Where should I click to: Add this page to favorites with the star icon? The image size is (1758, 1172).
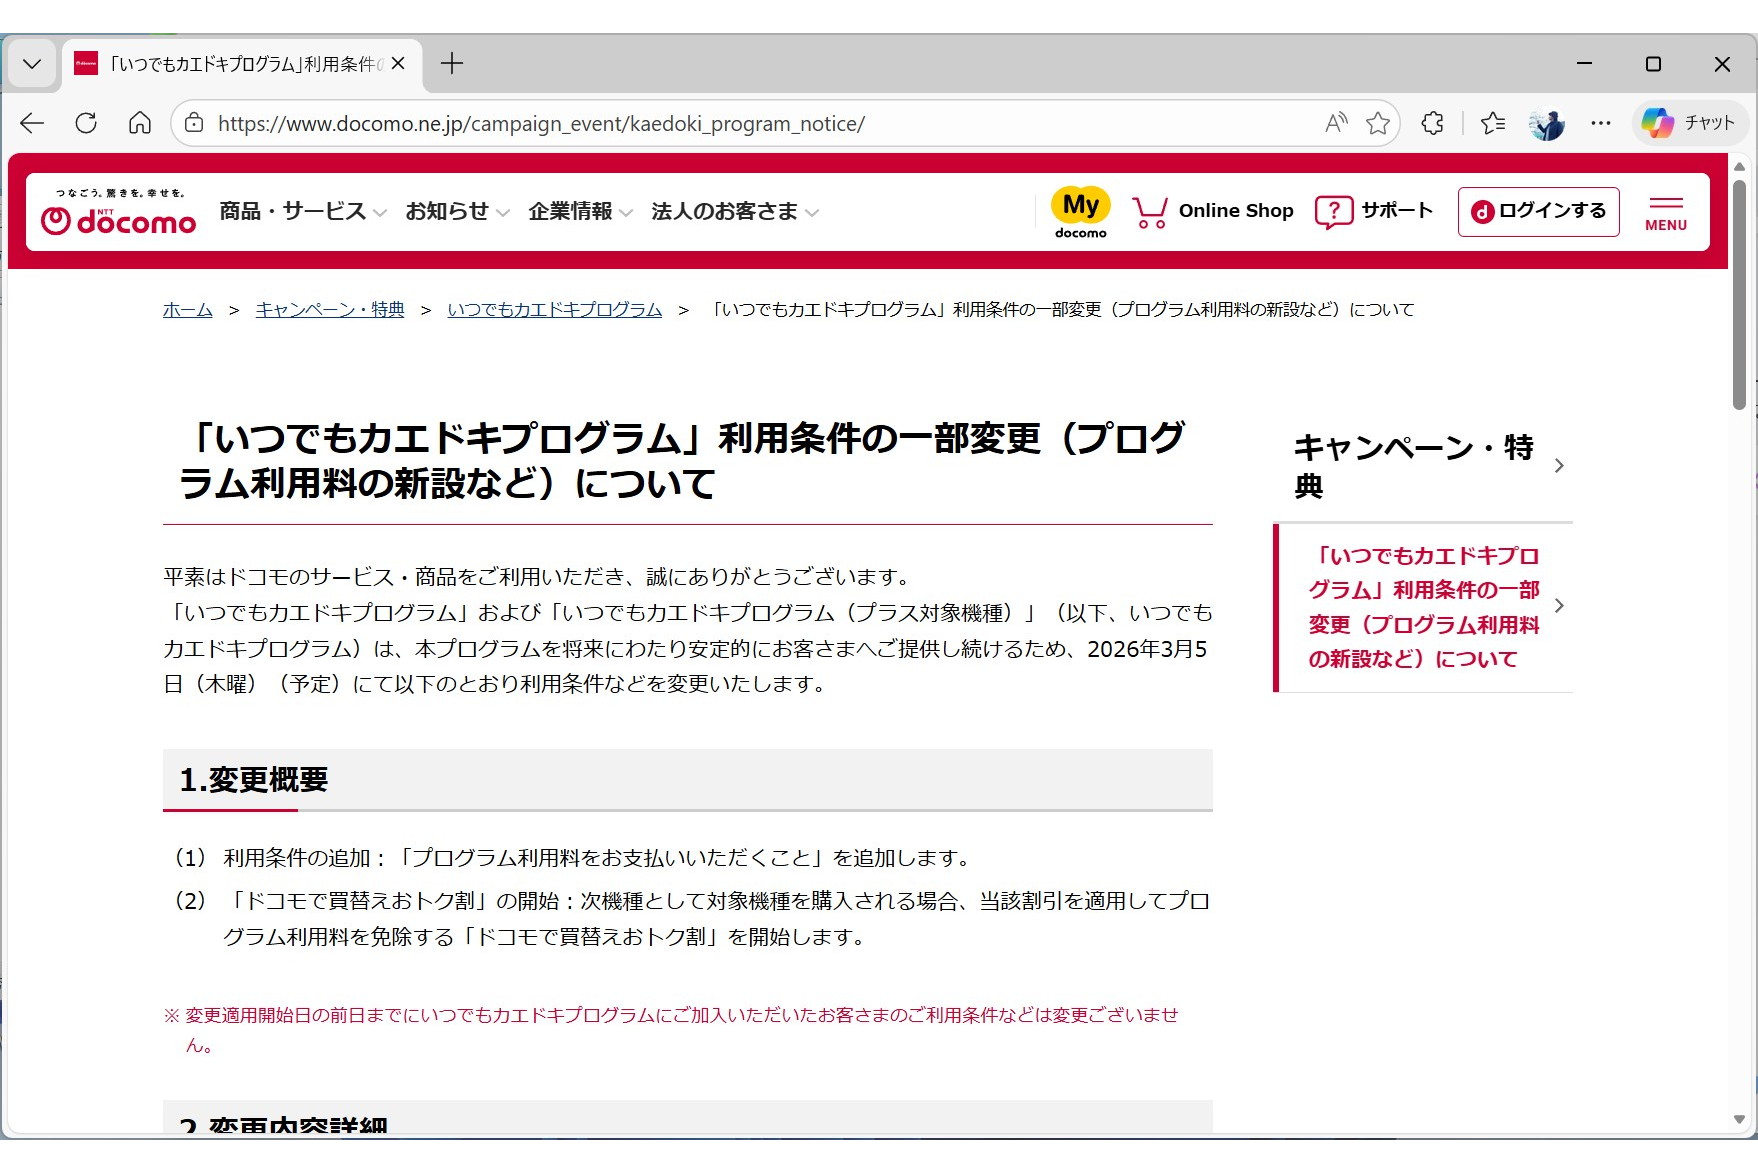(x=1378, y=123)
